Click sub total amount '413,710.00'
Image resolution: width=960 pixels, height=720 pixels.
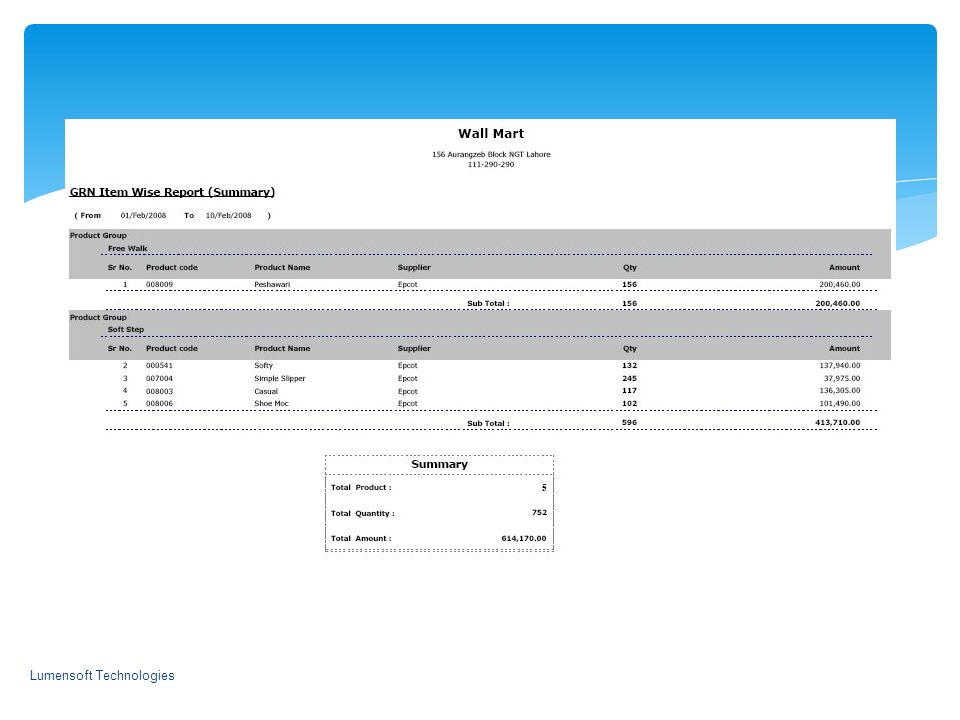point(838,422)
